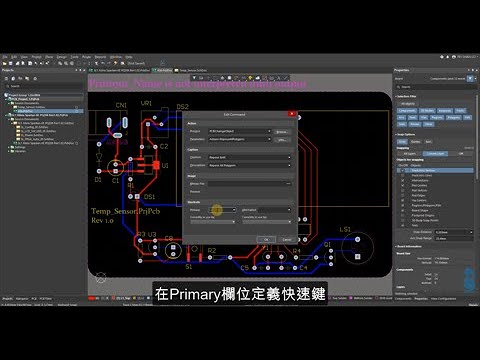480x360 pixels.
Task: Close the Edit Command dialog with red X
Action: click(292, 114)
